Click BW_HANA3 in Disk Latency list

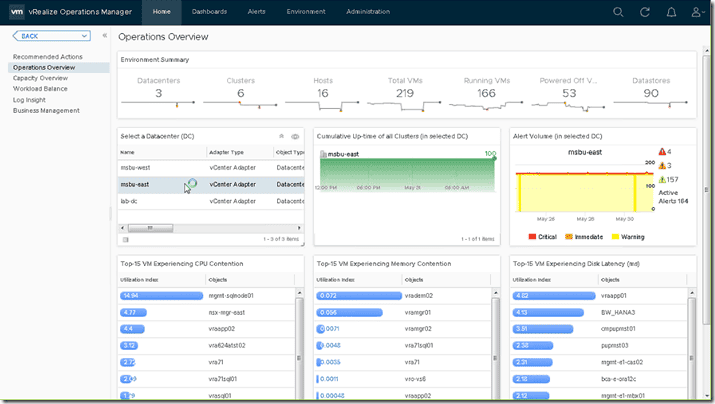click(618, 312)
